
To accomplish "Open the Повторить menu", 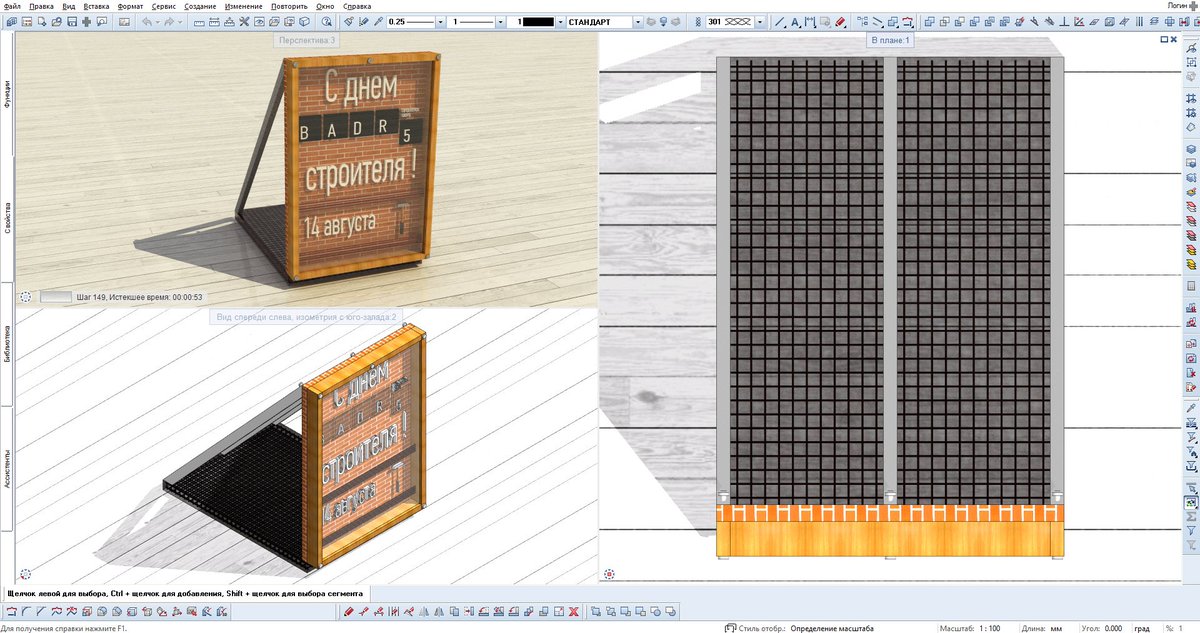I will (x=289, y=6).
